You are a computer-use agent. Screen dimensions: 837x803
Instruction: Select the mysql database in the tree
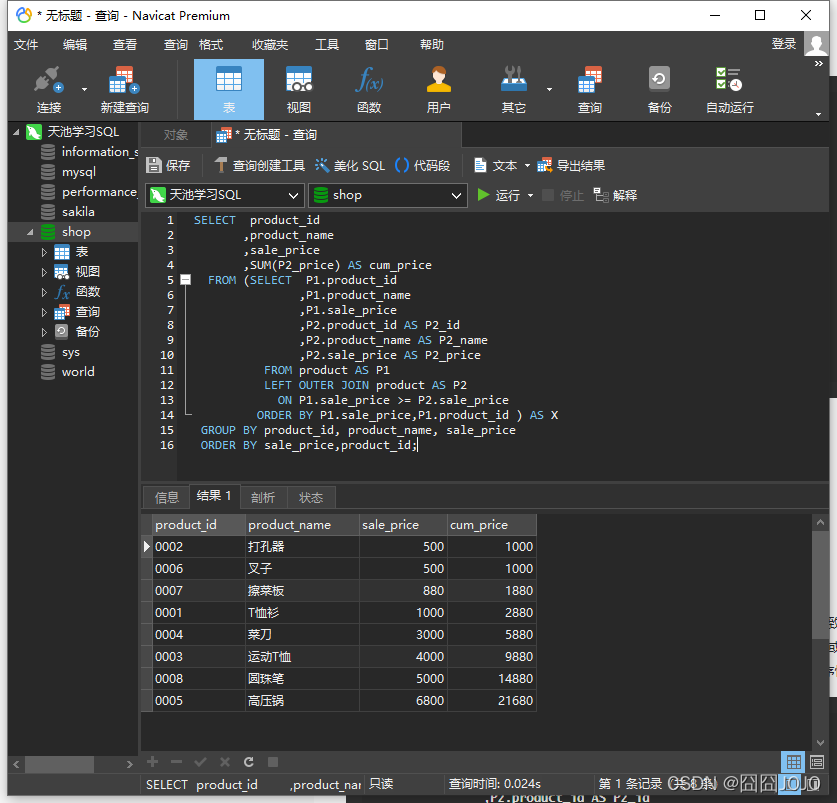(x=78, y=172)
